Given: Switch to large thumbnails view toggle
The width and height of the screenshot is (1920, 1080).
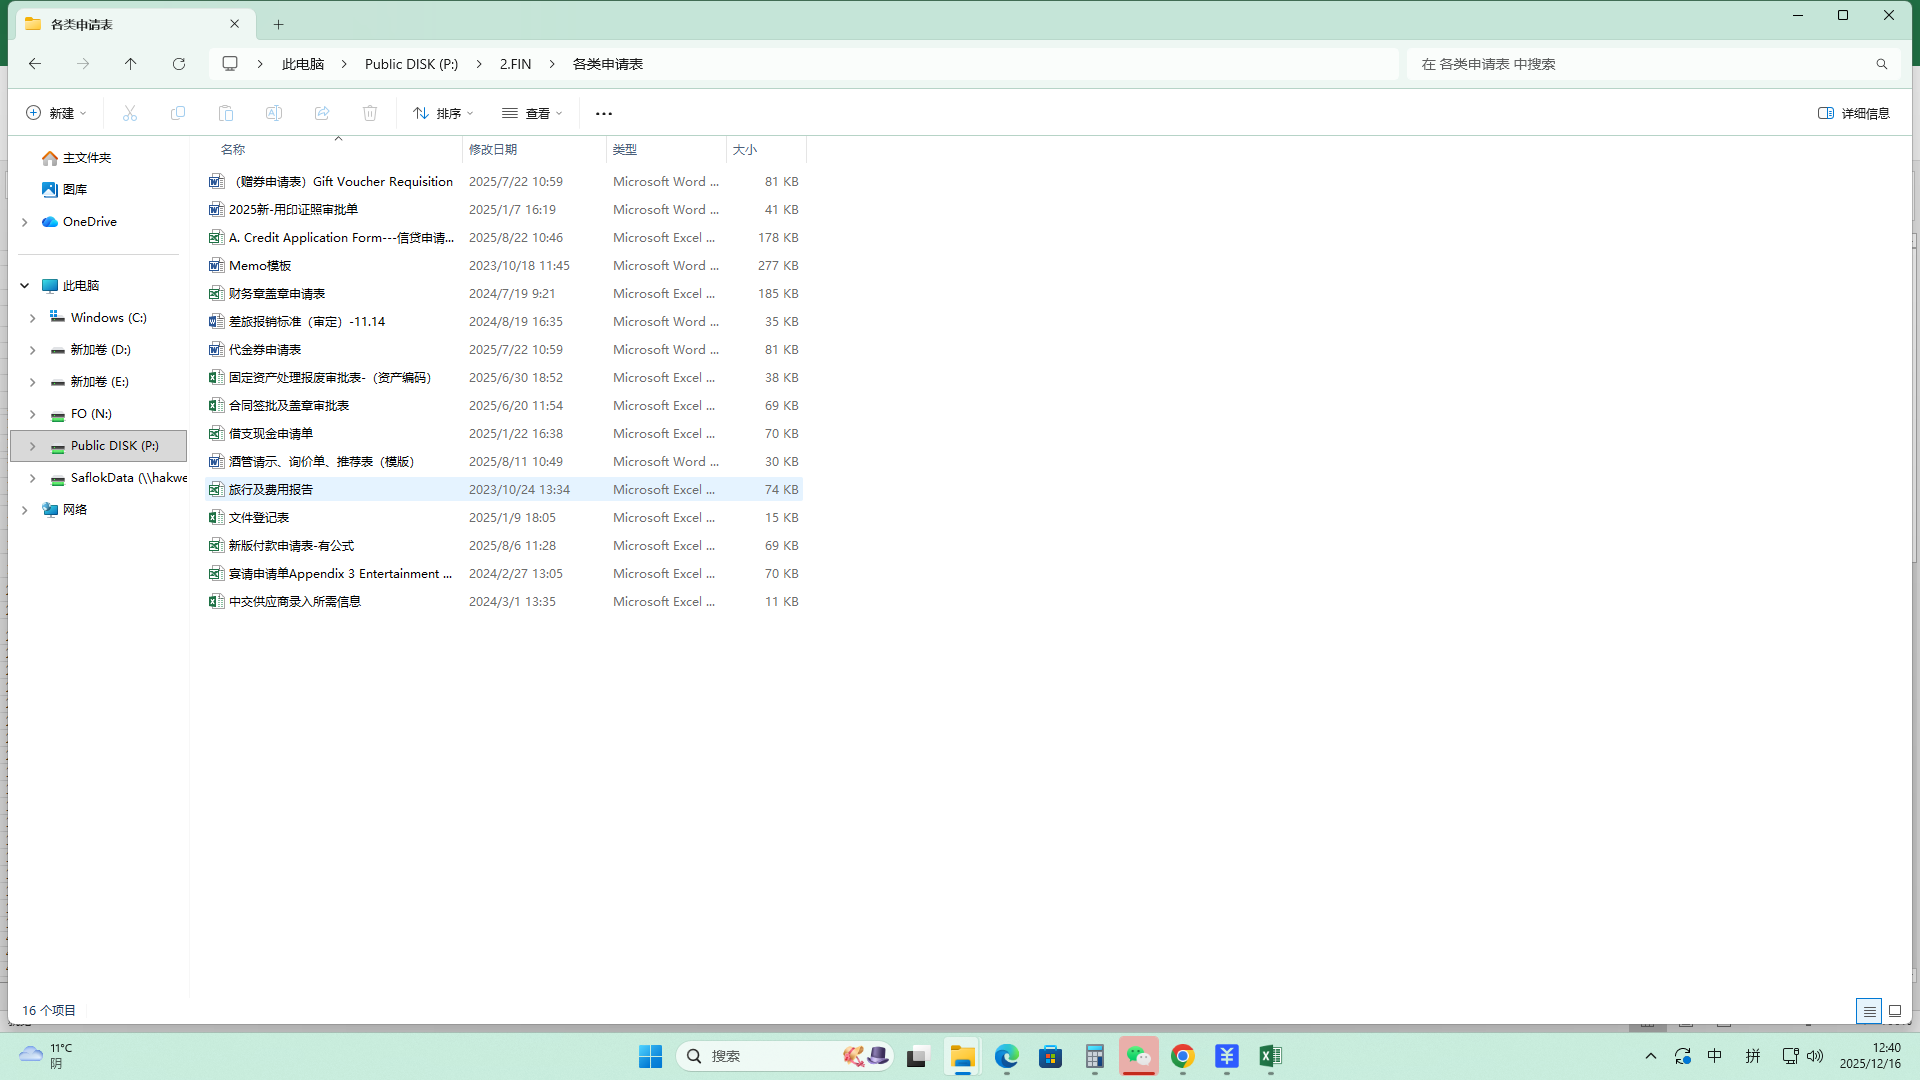Looking at the screenshot, I should [x=1895, y=1011].
